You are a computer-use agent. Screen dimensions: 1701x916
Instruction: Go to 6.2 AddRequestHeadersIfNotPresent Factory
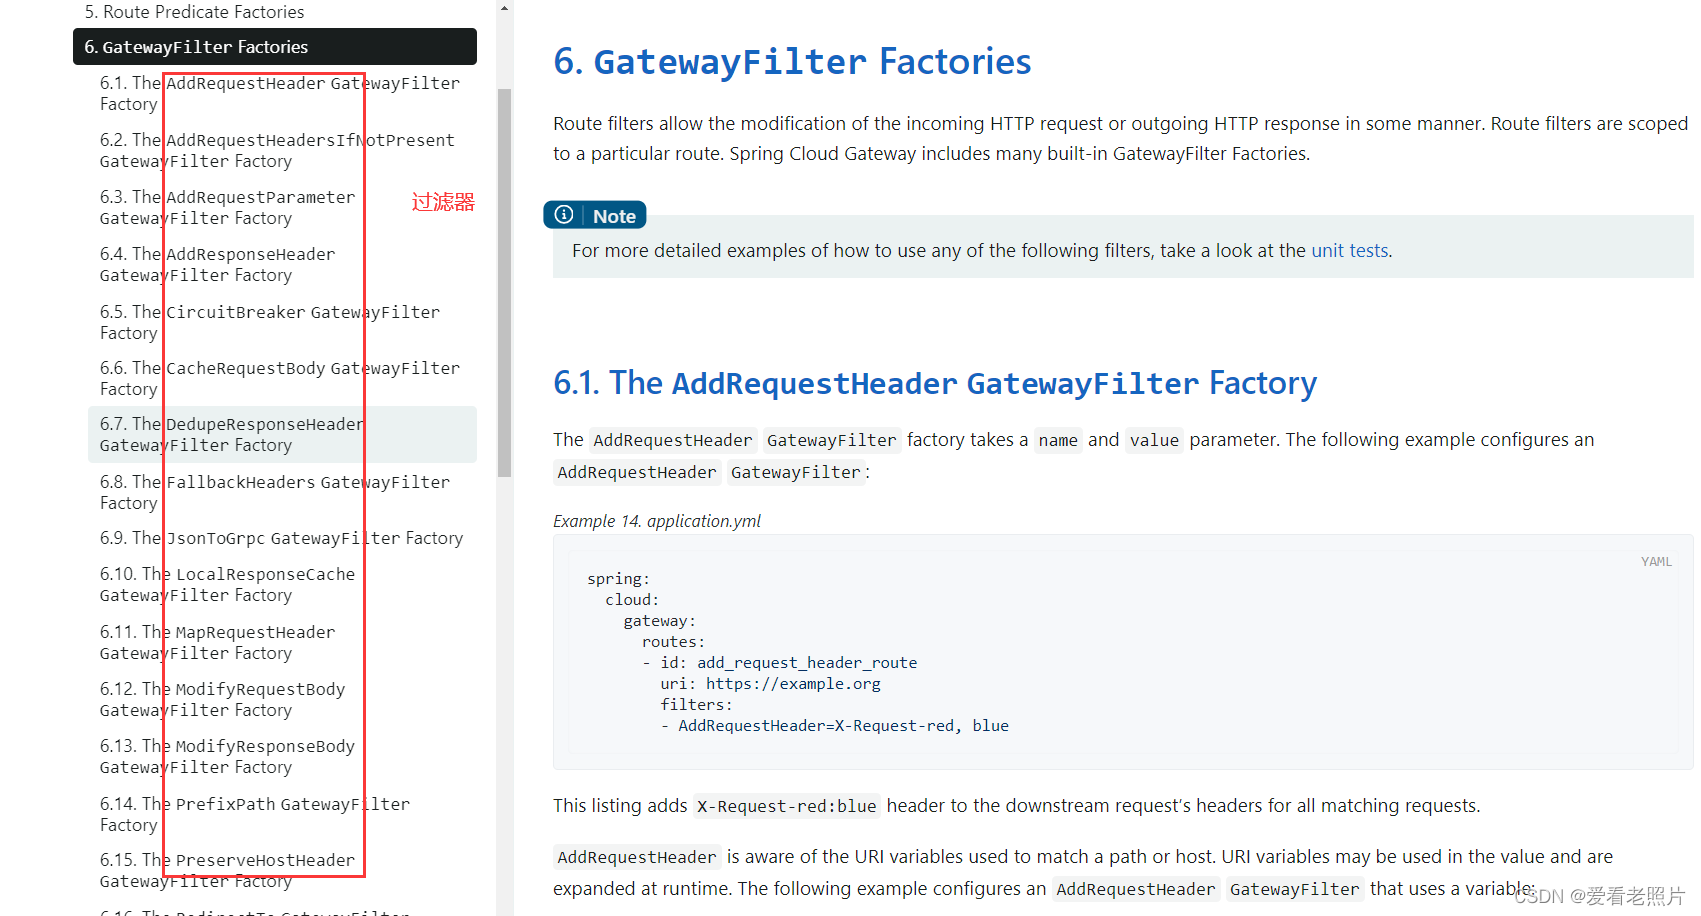pos(277,150)
